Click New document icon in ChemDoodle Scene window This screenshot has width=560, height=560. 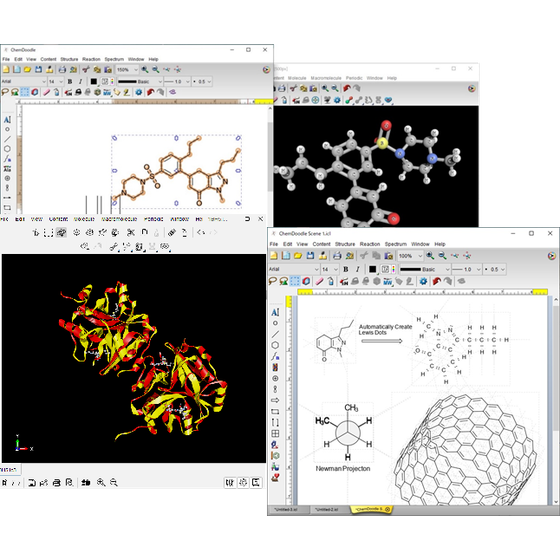(274, 255)
